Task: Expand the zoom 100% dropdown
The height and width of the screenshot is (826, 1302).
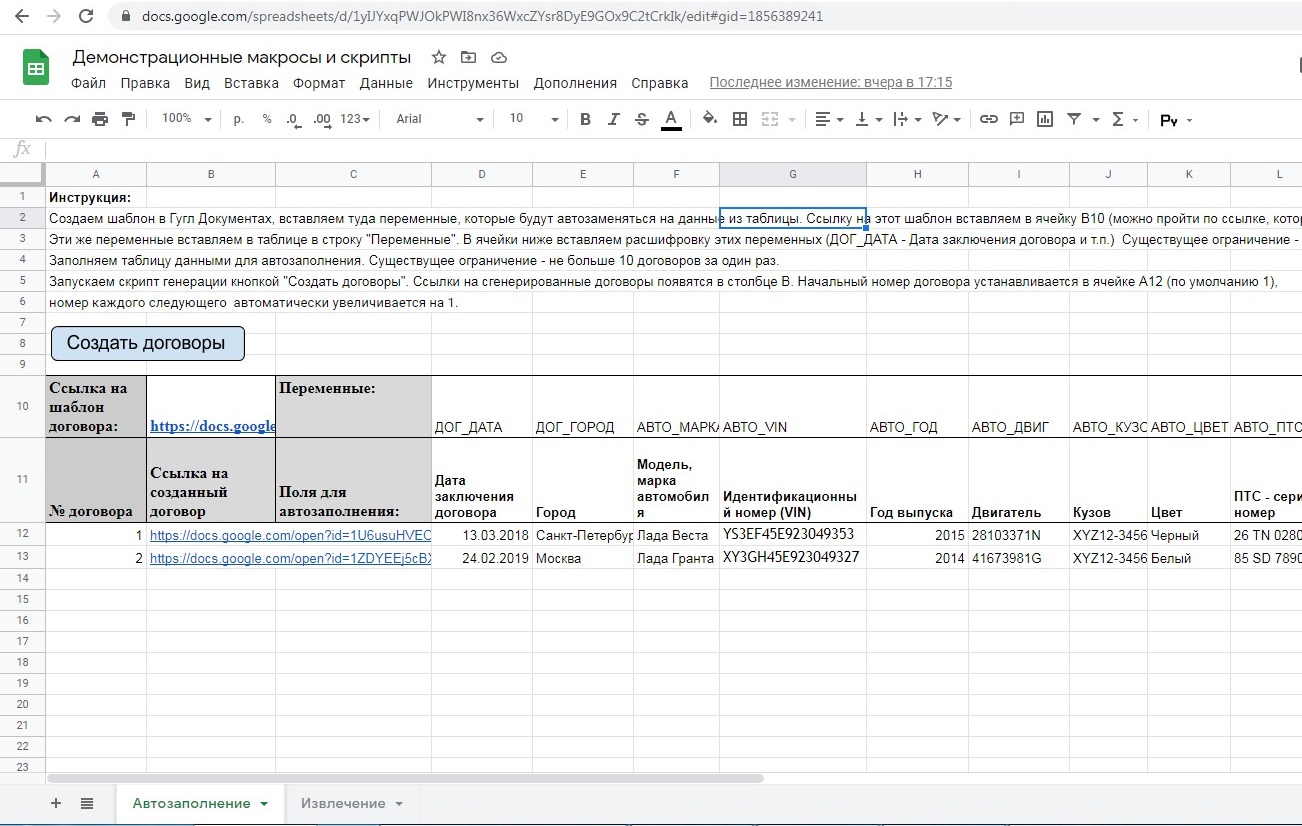Action: [187, 119]
